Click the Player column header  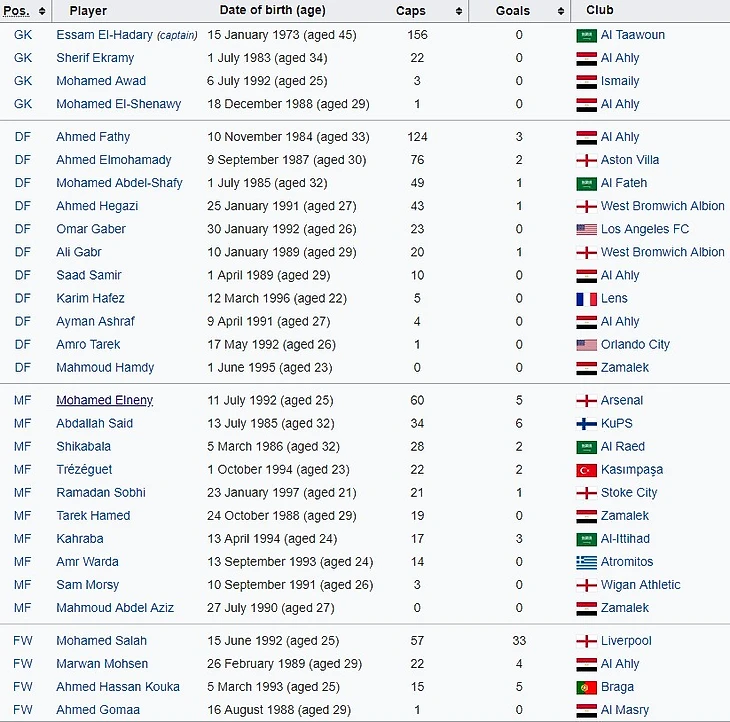(x=88, y=11)
